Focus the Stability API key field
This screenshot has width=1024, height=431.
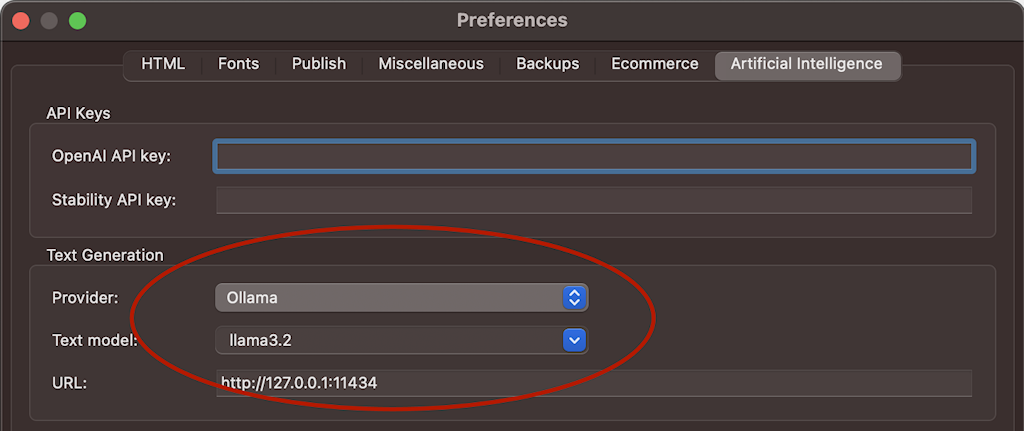click(594, 200)
